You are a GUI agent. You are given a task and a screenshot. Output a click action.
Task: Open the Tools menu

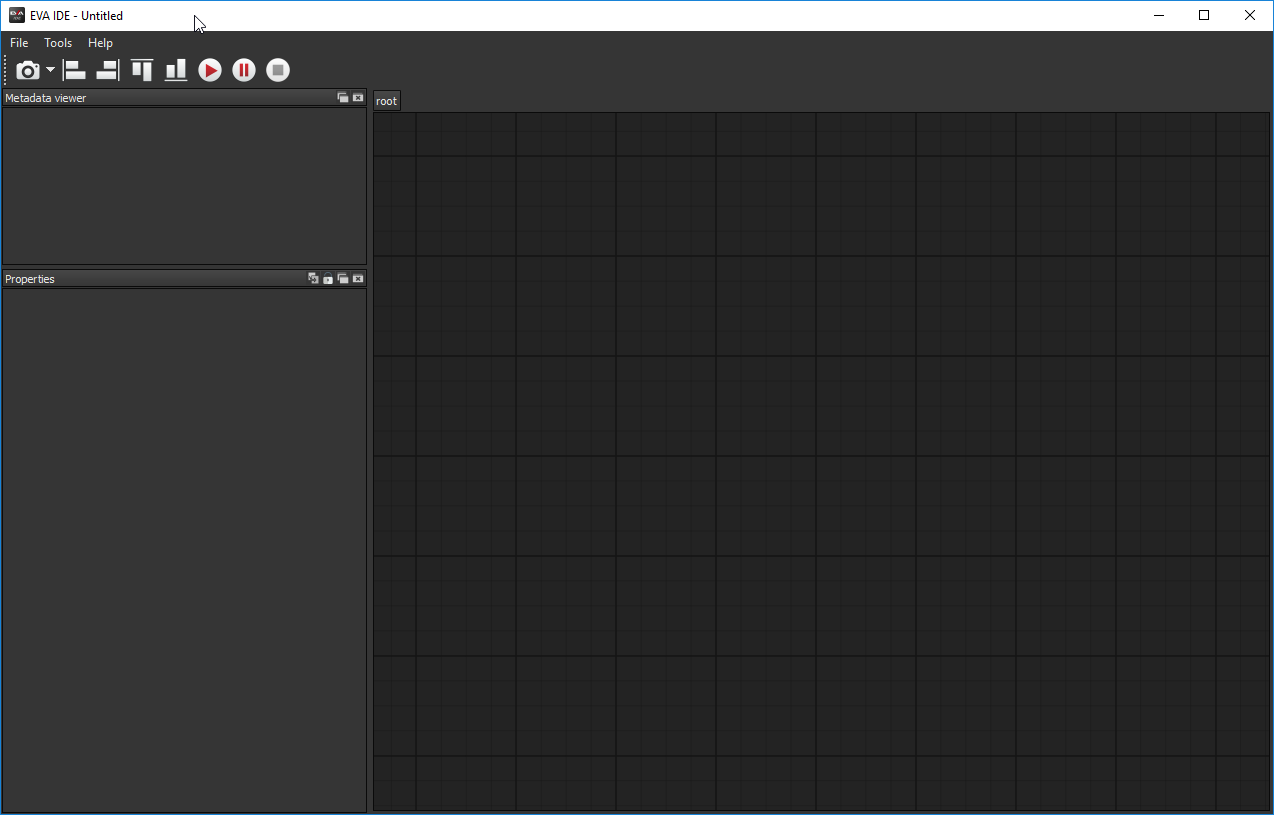57,42
